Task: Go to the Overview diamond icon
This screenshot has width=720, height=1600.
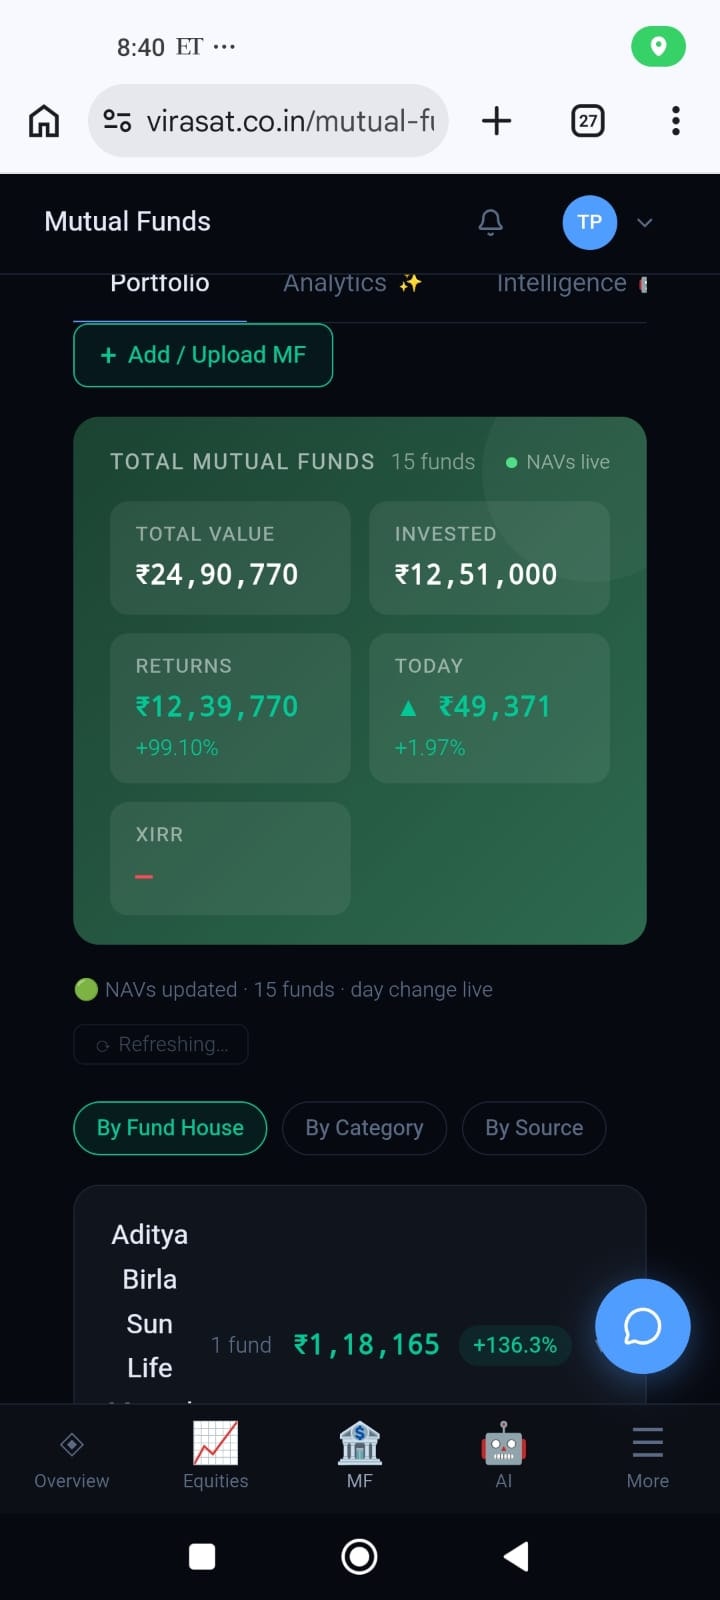Action: [x=72, y=1445]
